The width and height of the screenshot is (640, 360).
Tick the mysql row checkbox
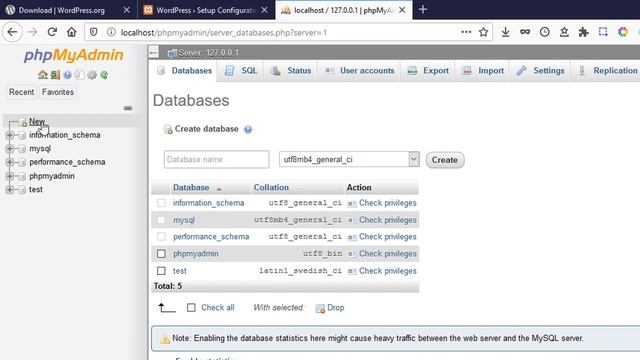point(161,220)
